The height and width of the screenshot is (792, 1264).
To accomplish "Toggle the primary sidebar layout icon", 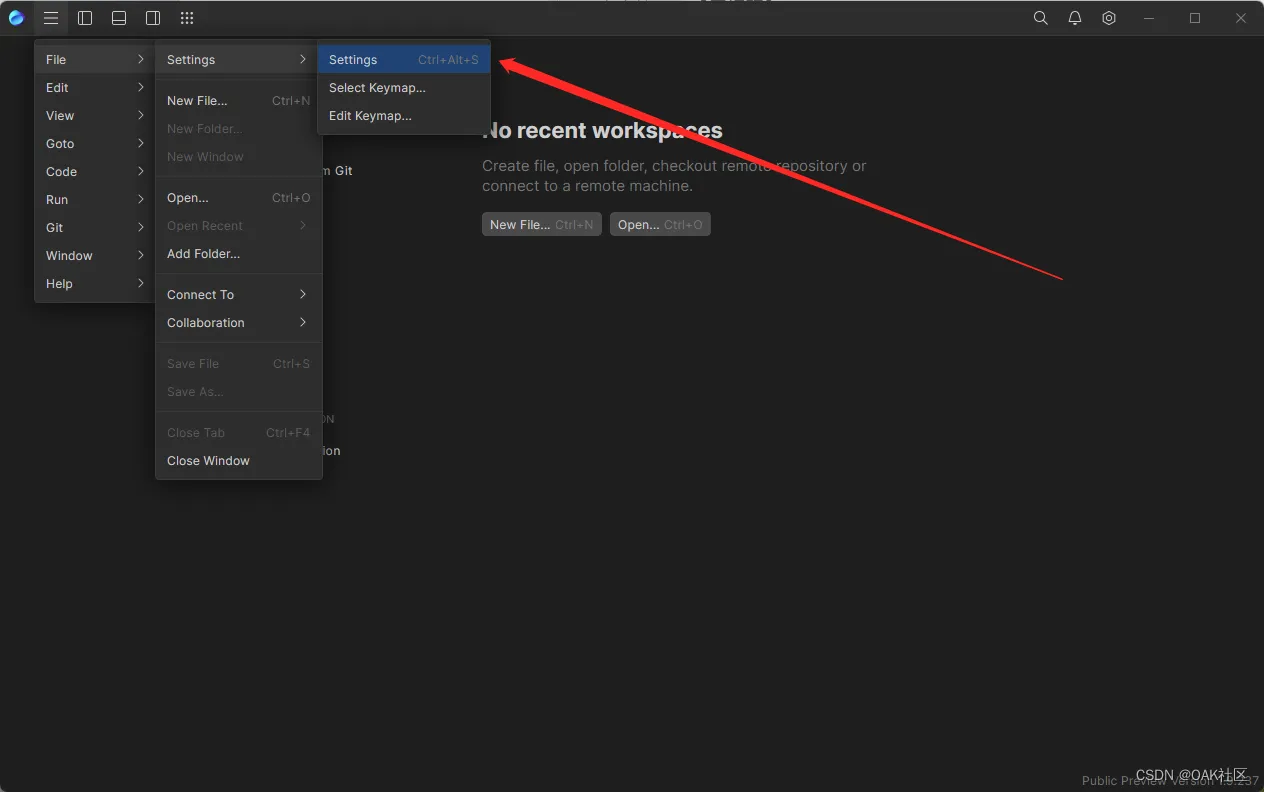I will pos(85,17).
